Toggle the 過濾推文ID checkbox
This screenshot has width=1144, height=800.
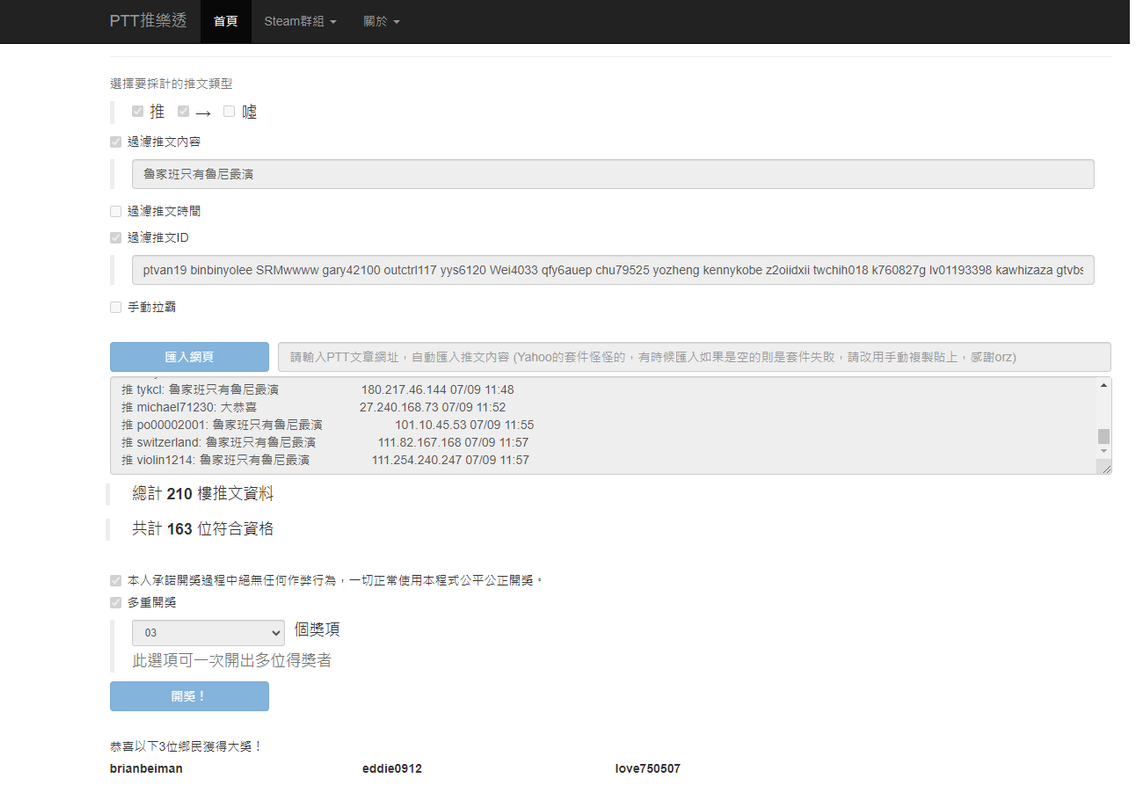[x=115, y=238]
